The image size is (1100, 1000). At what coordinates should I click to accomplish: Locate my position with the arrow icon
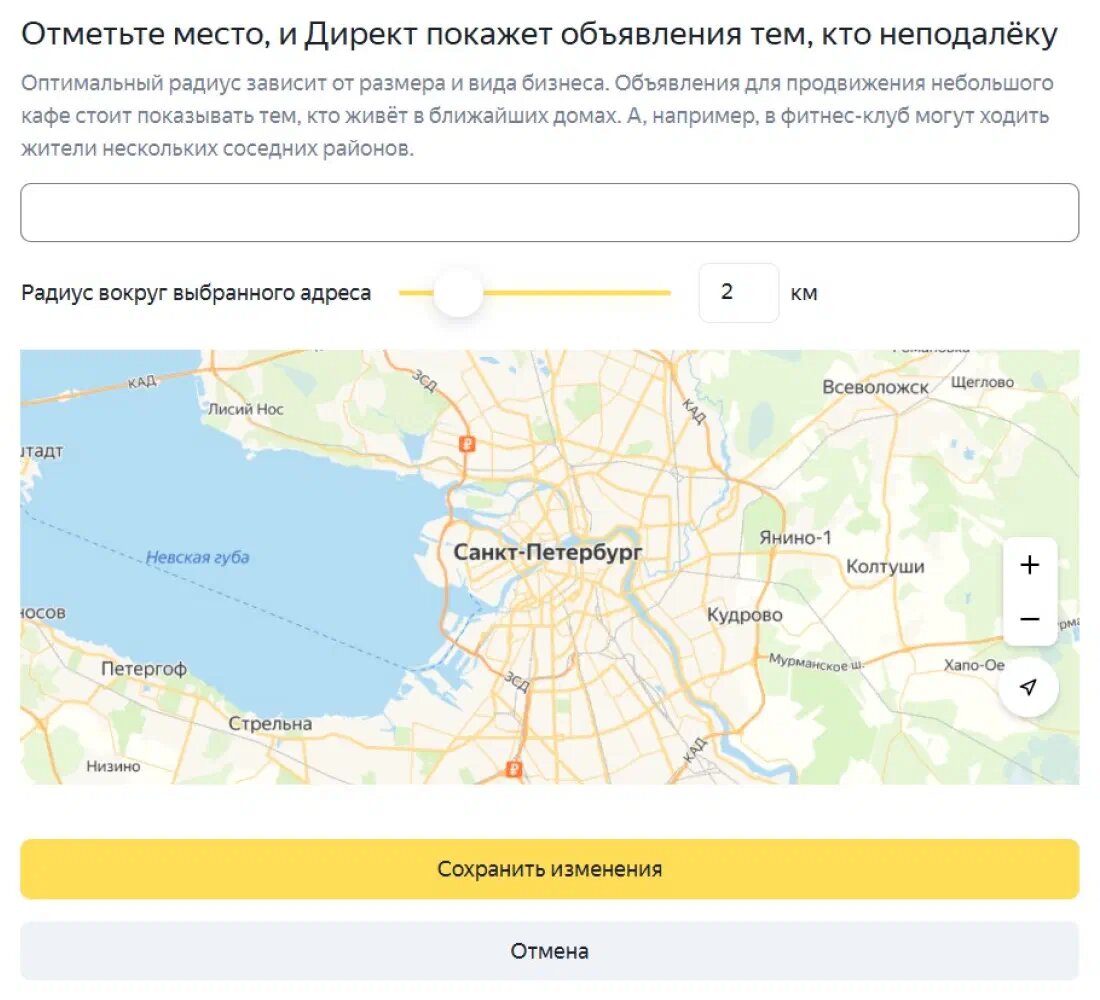coord(1028,687)
